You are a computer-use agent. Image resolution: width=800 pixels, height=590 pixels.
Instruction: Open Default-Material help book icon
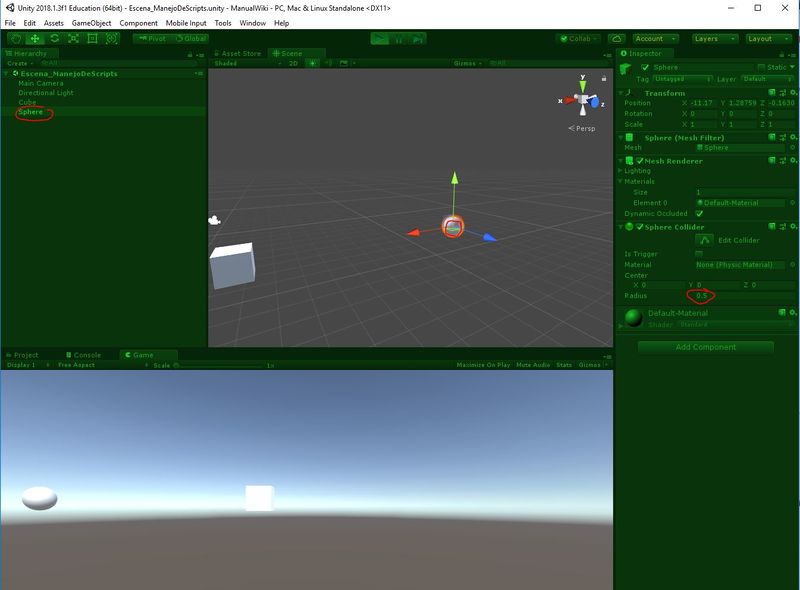click(782, 312)
